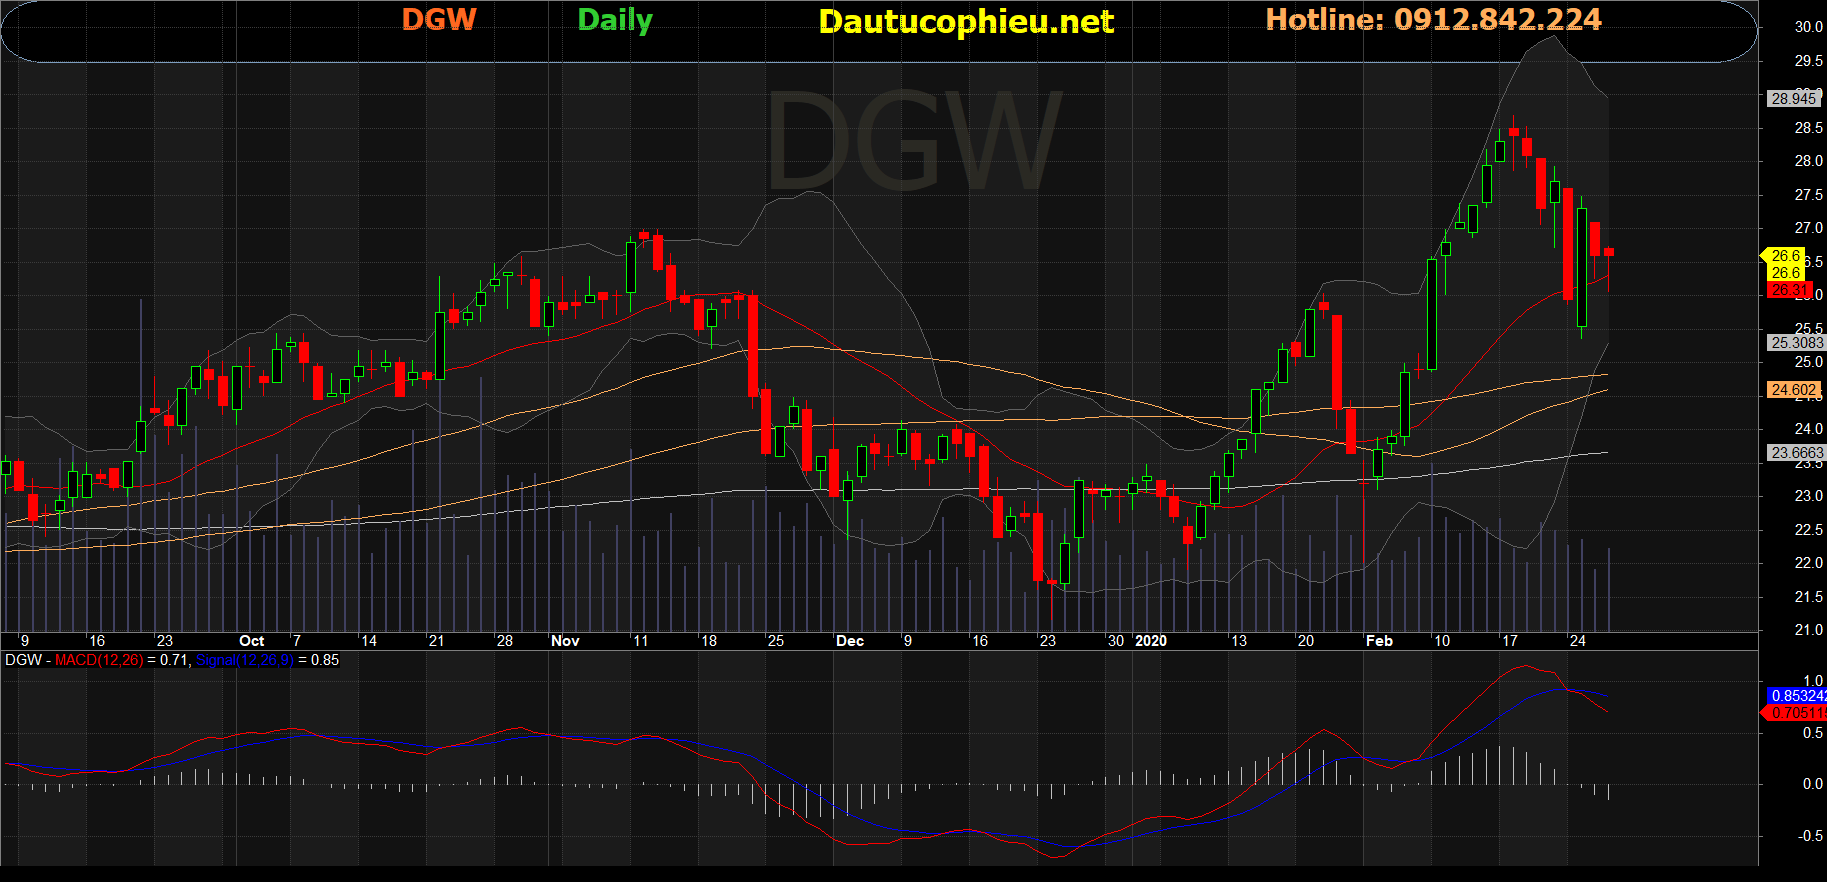Click the large DGW watermark on chart
This screenshot has height=882, width=1827.
913,142
